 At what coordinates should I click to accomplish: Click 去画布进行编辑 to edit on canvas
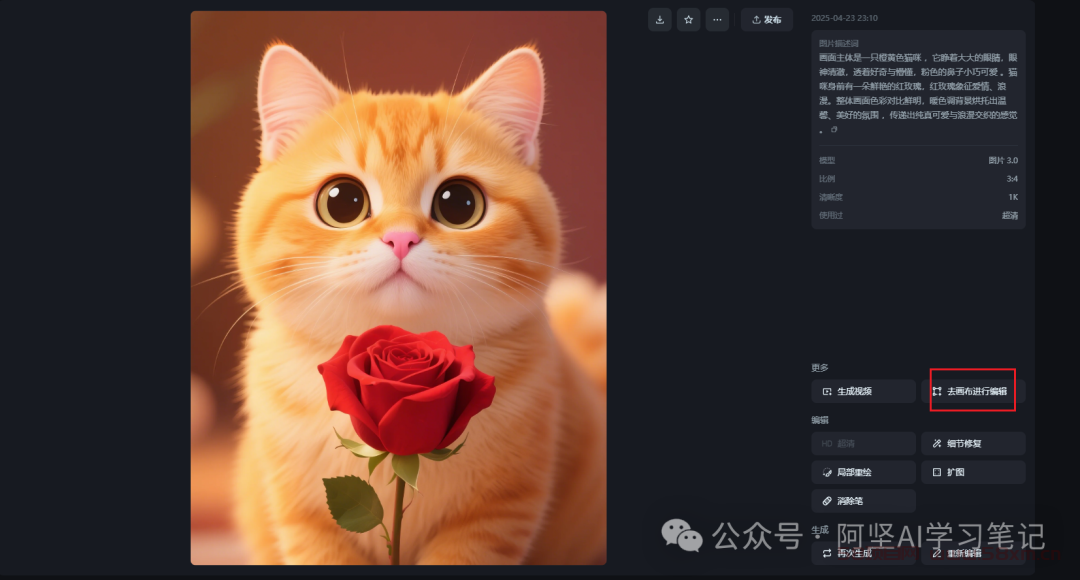pos(973,391)
